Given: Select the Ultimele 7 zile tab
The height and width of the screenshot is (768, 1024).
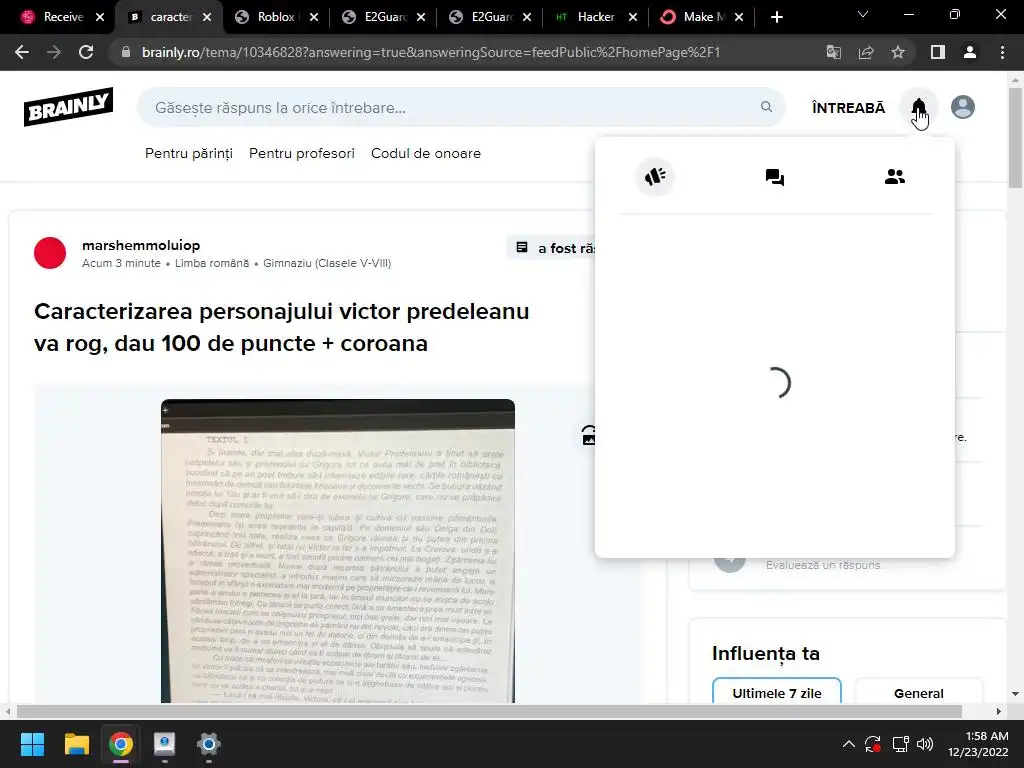Looking at the screenshot, I should coord(776,693).
